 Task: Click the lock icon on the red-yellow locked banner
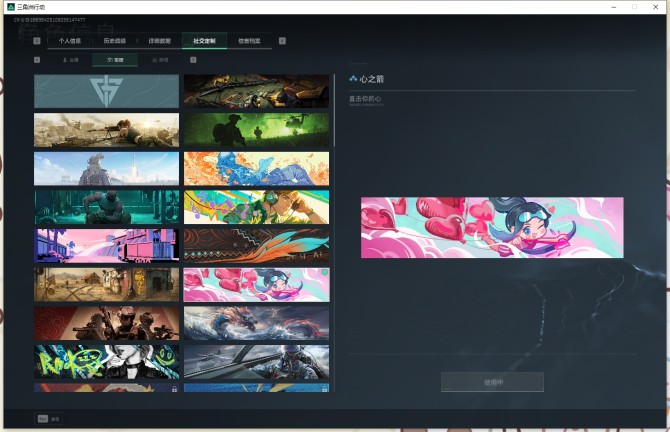174,389
